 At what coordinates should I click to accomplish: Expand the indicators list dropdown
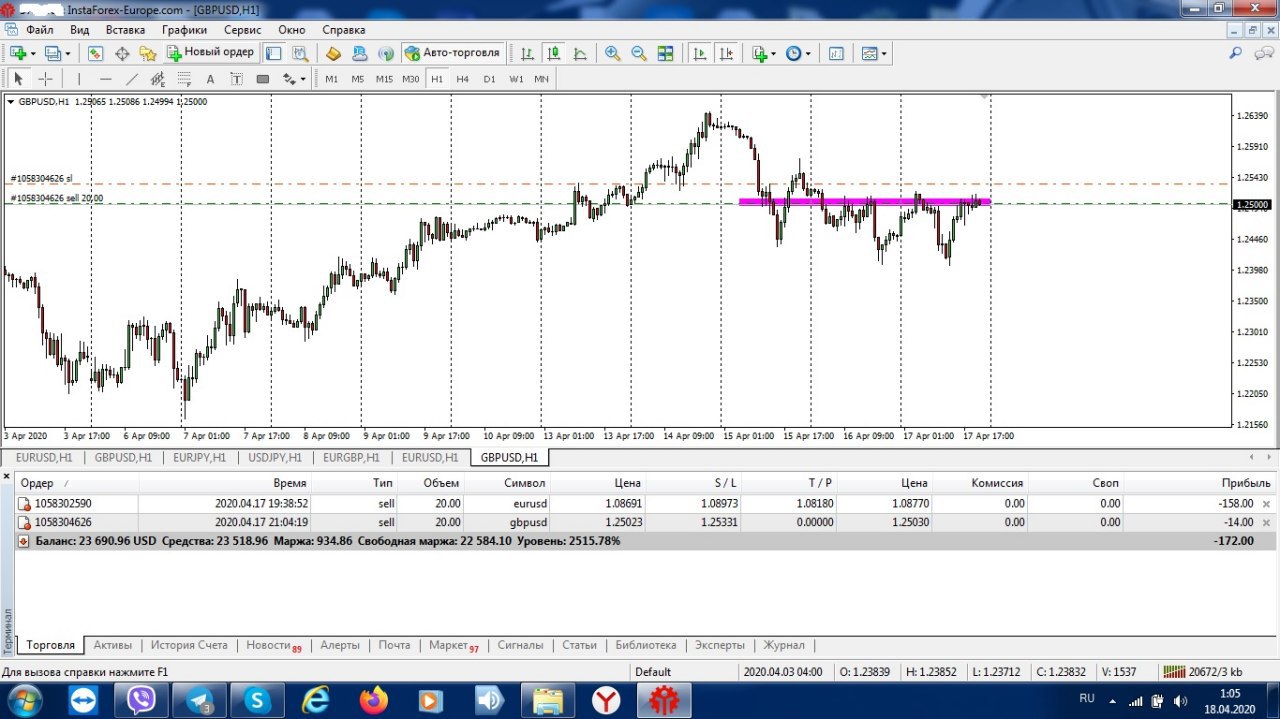click(774, 53)
